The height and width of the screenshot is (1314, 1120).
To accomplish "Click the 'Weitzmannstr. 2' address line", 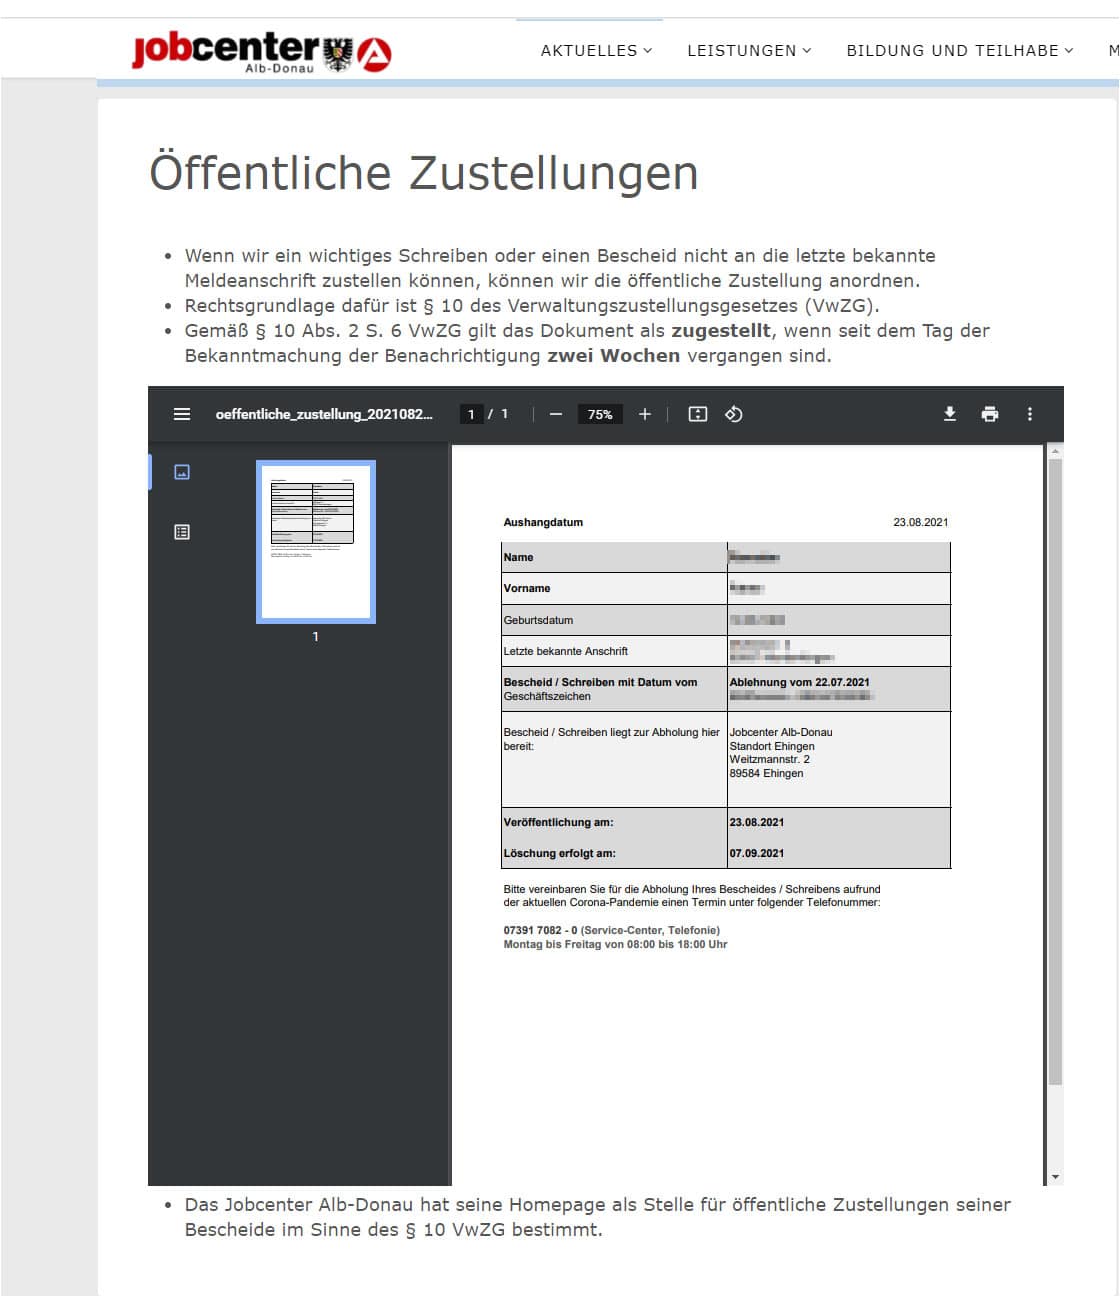I will coord(770,759).
